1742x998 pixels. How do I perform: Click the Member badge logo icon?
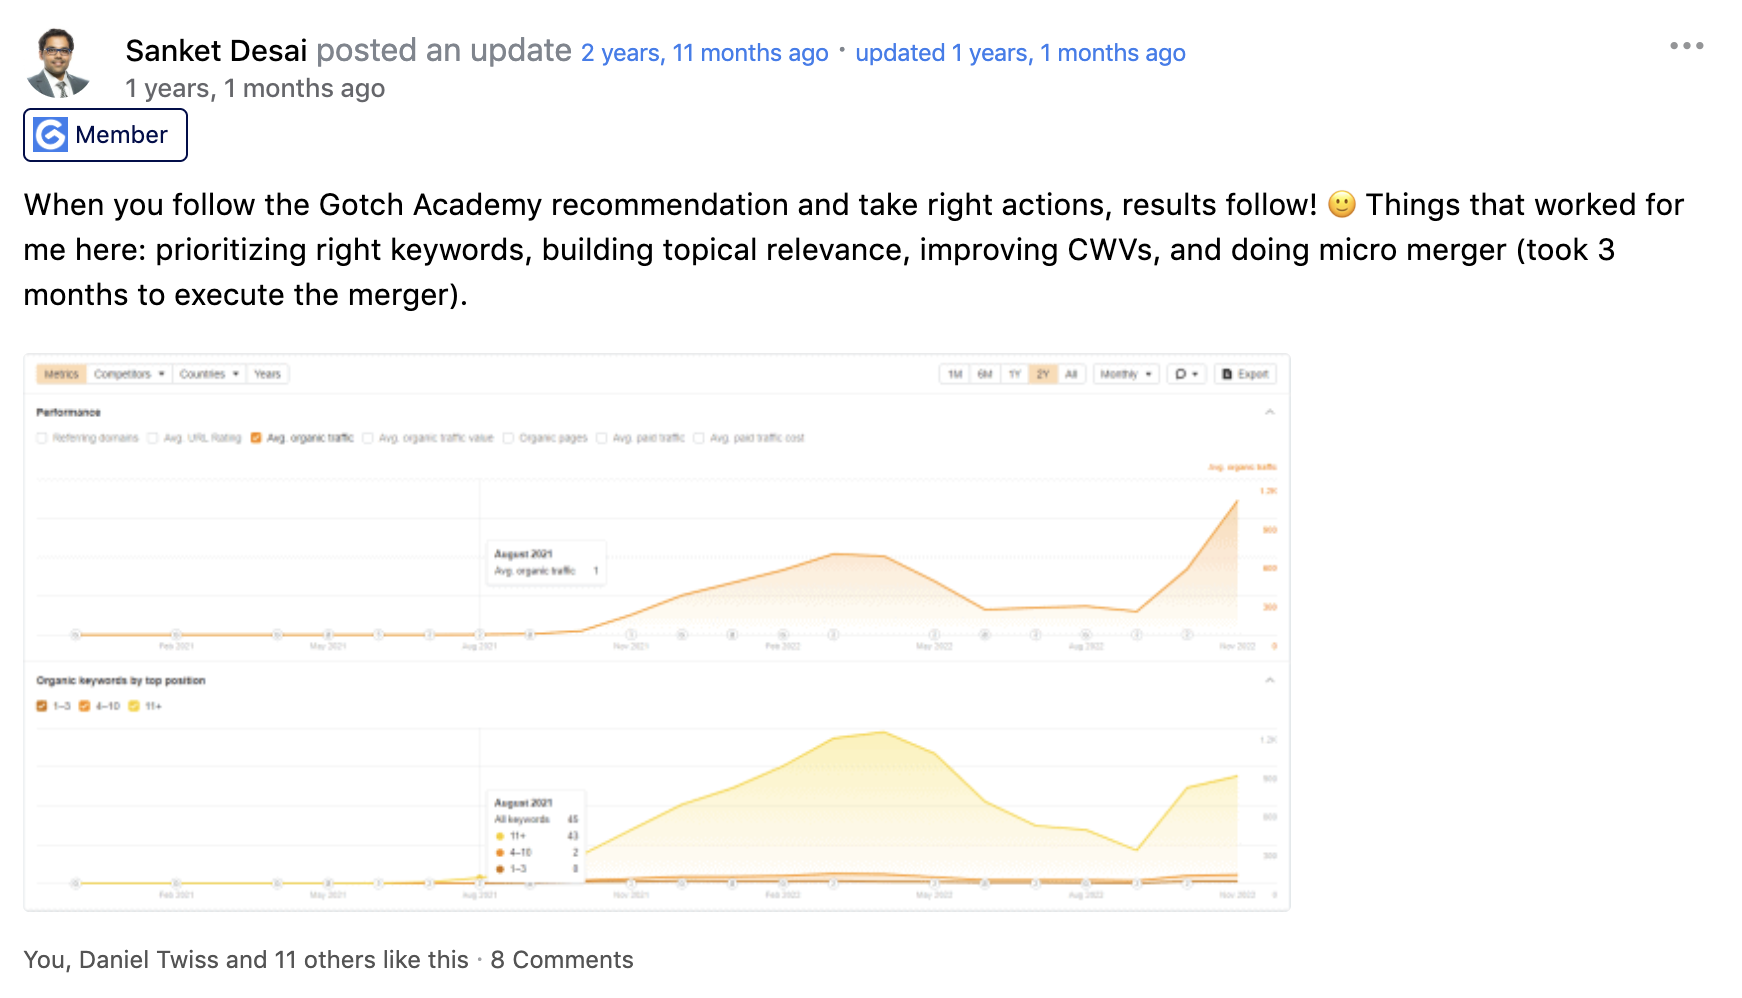point(51,135)
